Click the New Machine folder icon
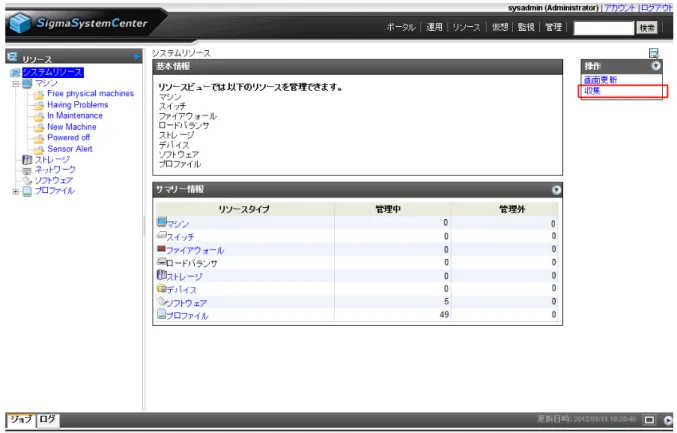The height and width of the screenshot is (433, 677). 39,127
